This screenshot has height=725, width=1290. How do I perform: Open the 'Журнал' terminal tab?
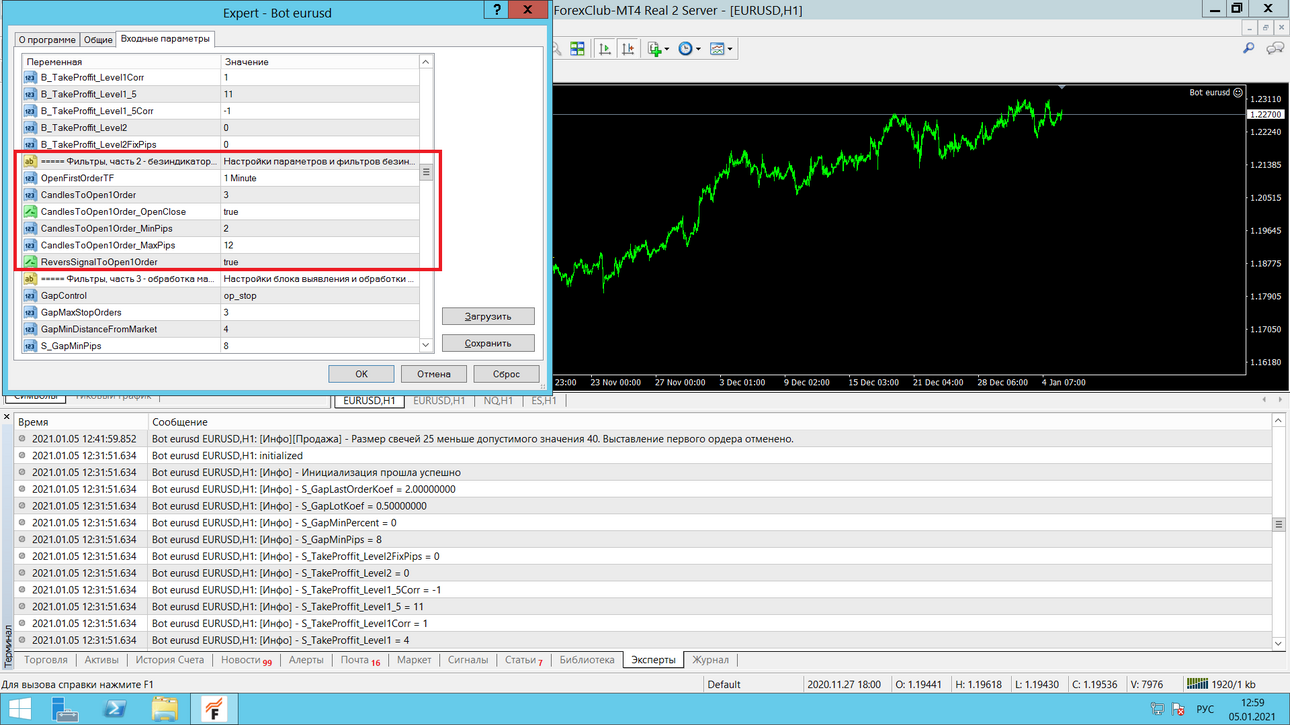[x=711, y=660]
